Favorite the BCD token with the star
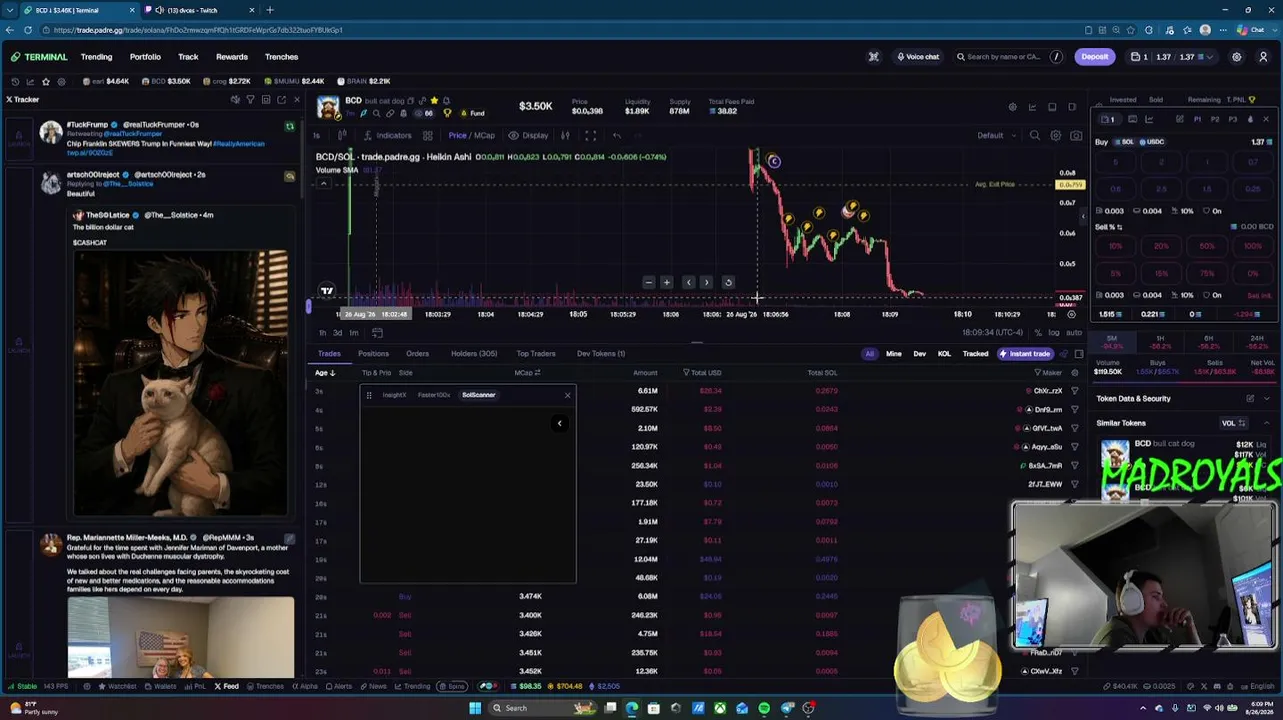Image resolution: width=1283 pixels, height=720 pixels. pyautogui.click(x=435, y=101)
